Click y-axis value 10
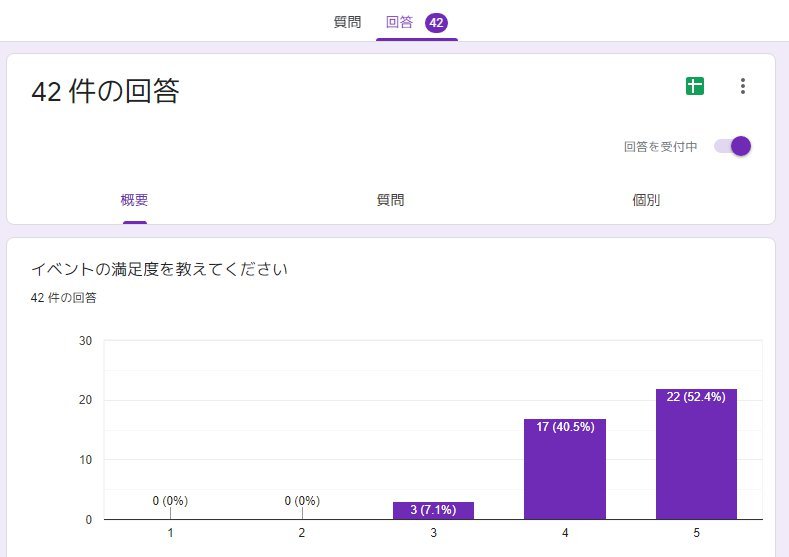789x557 pixels. pos(86,460)
